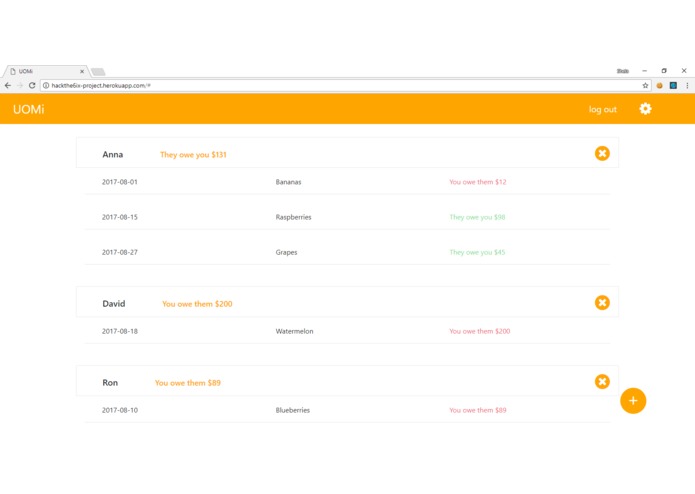This screenshot has width=695, height=494.
Task: Select David name heading
Action: pyautogui.click(x=114, y=304)
